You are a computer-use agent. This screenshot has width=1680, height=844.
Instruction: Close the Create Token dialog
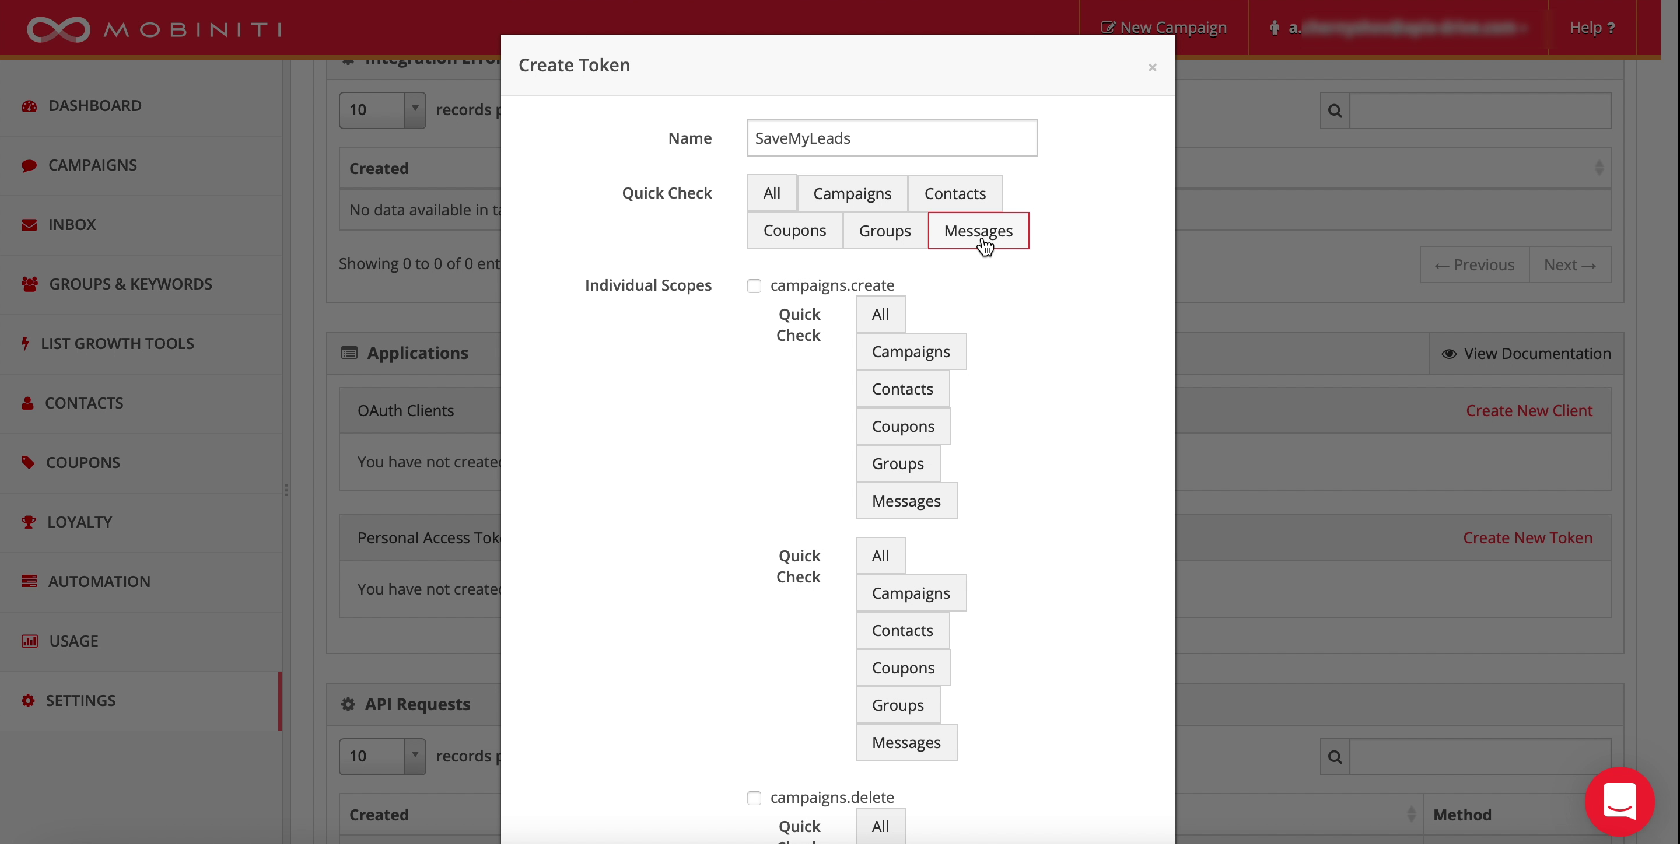pos(1152,67)
